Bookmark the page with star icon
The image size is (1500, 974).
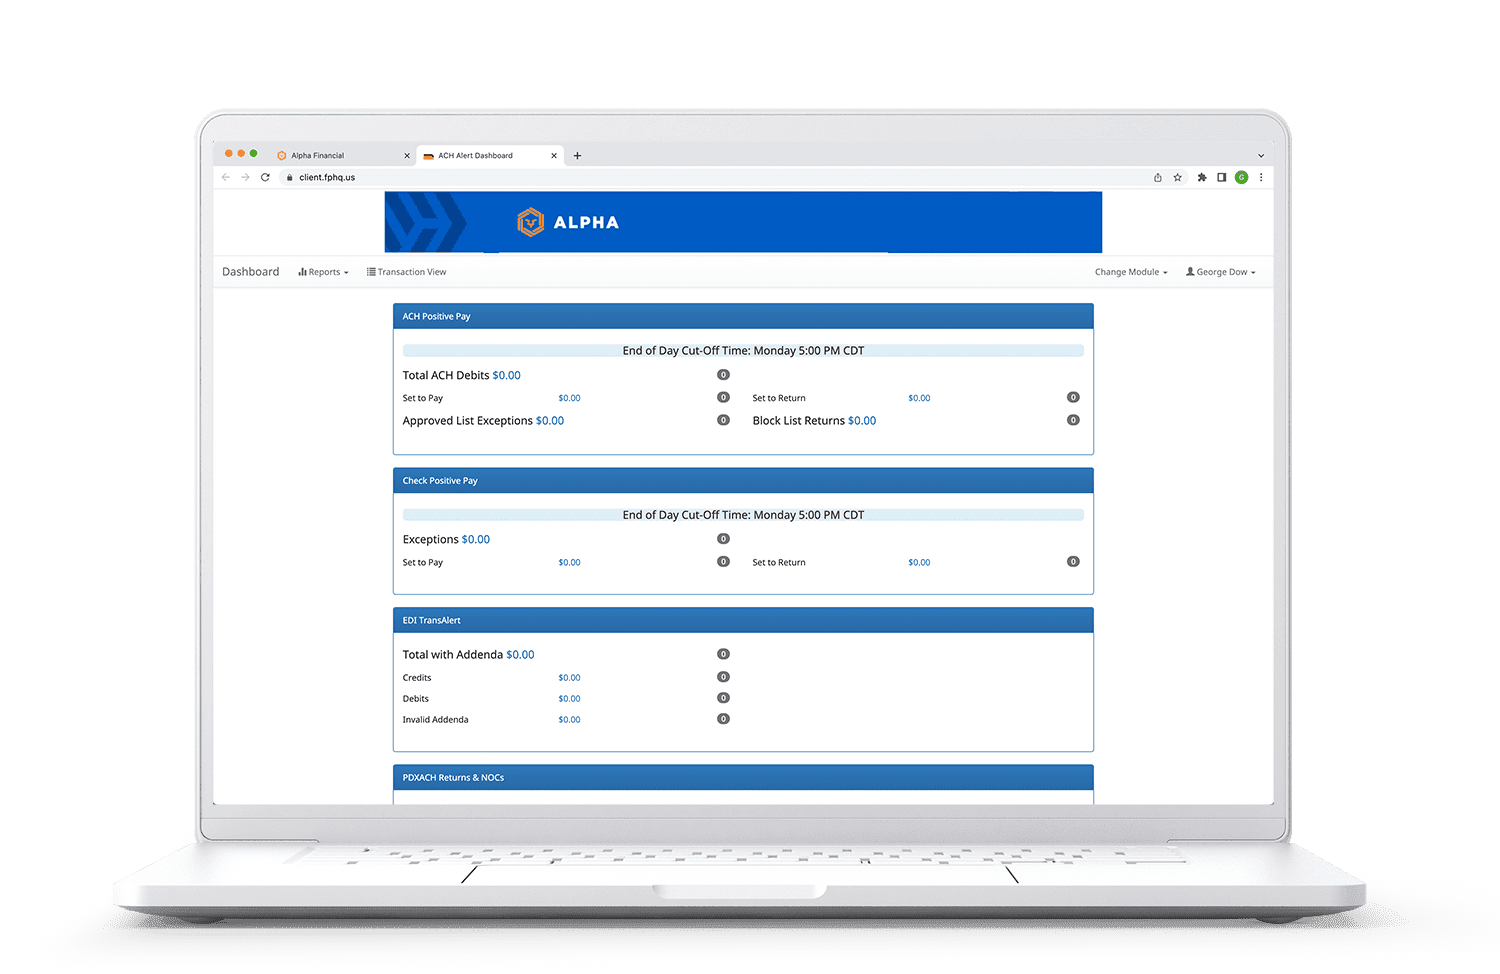click(1178, 177)
